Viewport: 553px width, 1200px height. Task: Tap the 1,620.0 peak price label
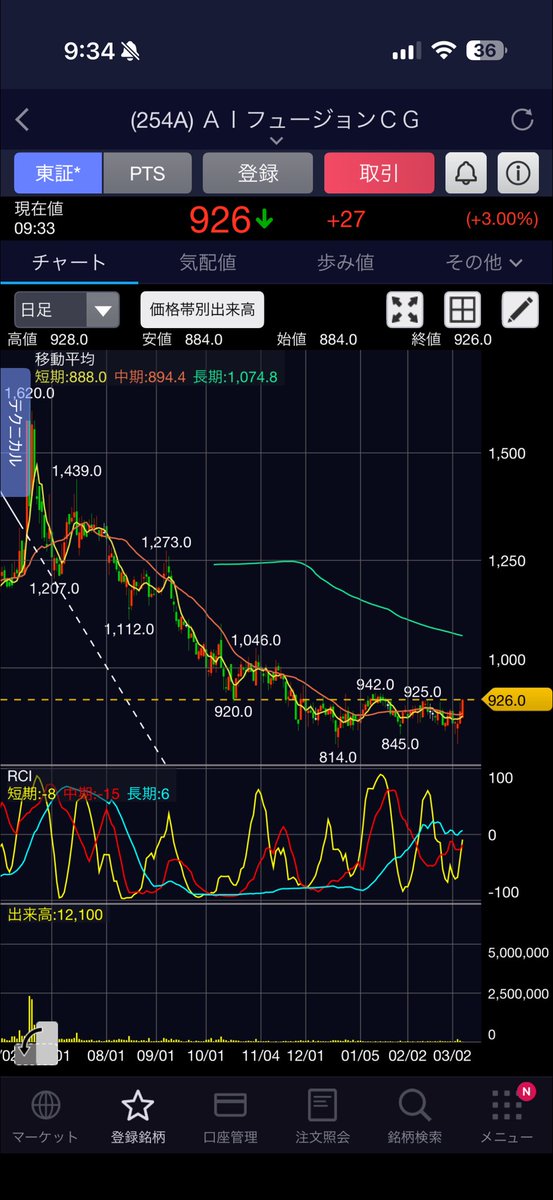(28, 393)
